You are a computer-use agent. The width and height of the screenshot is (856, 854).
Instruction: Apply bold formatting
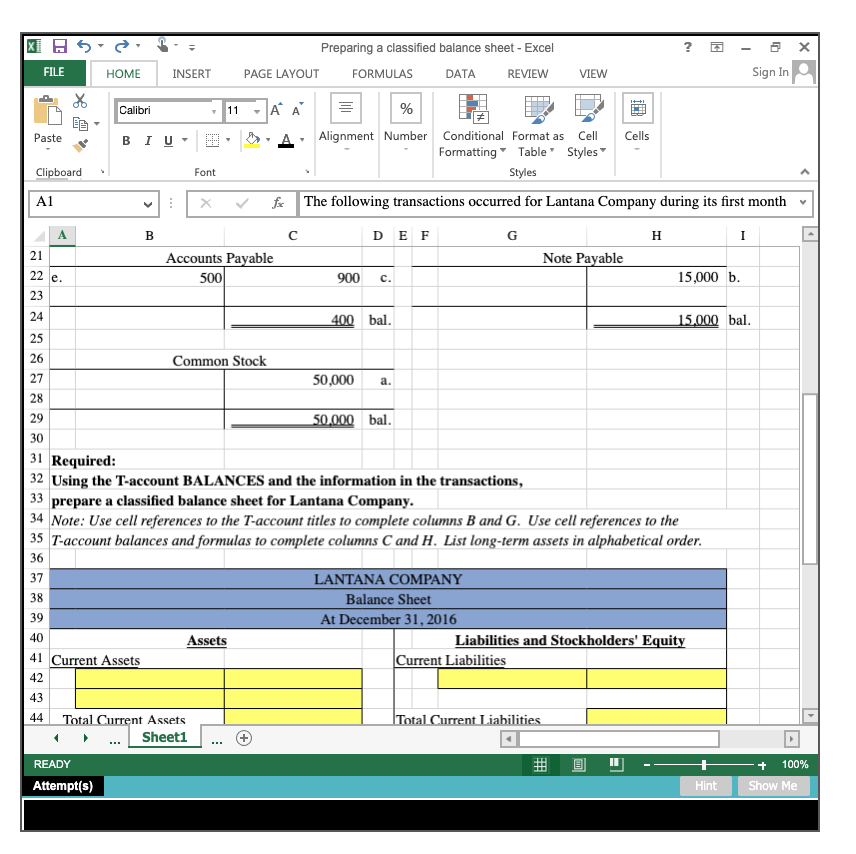(124, 140)
